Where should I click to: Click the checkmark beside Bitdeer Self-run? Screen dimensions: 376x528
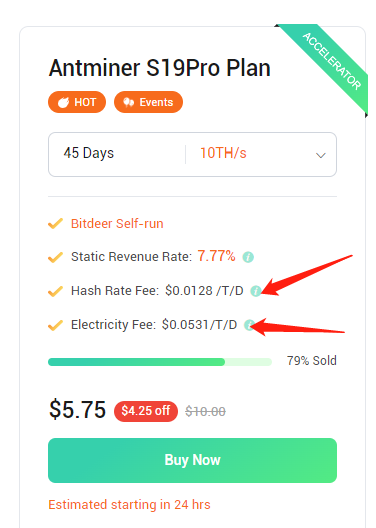[55, 224]
